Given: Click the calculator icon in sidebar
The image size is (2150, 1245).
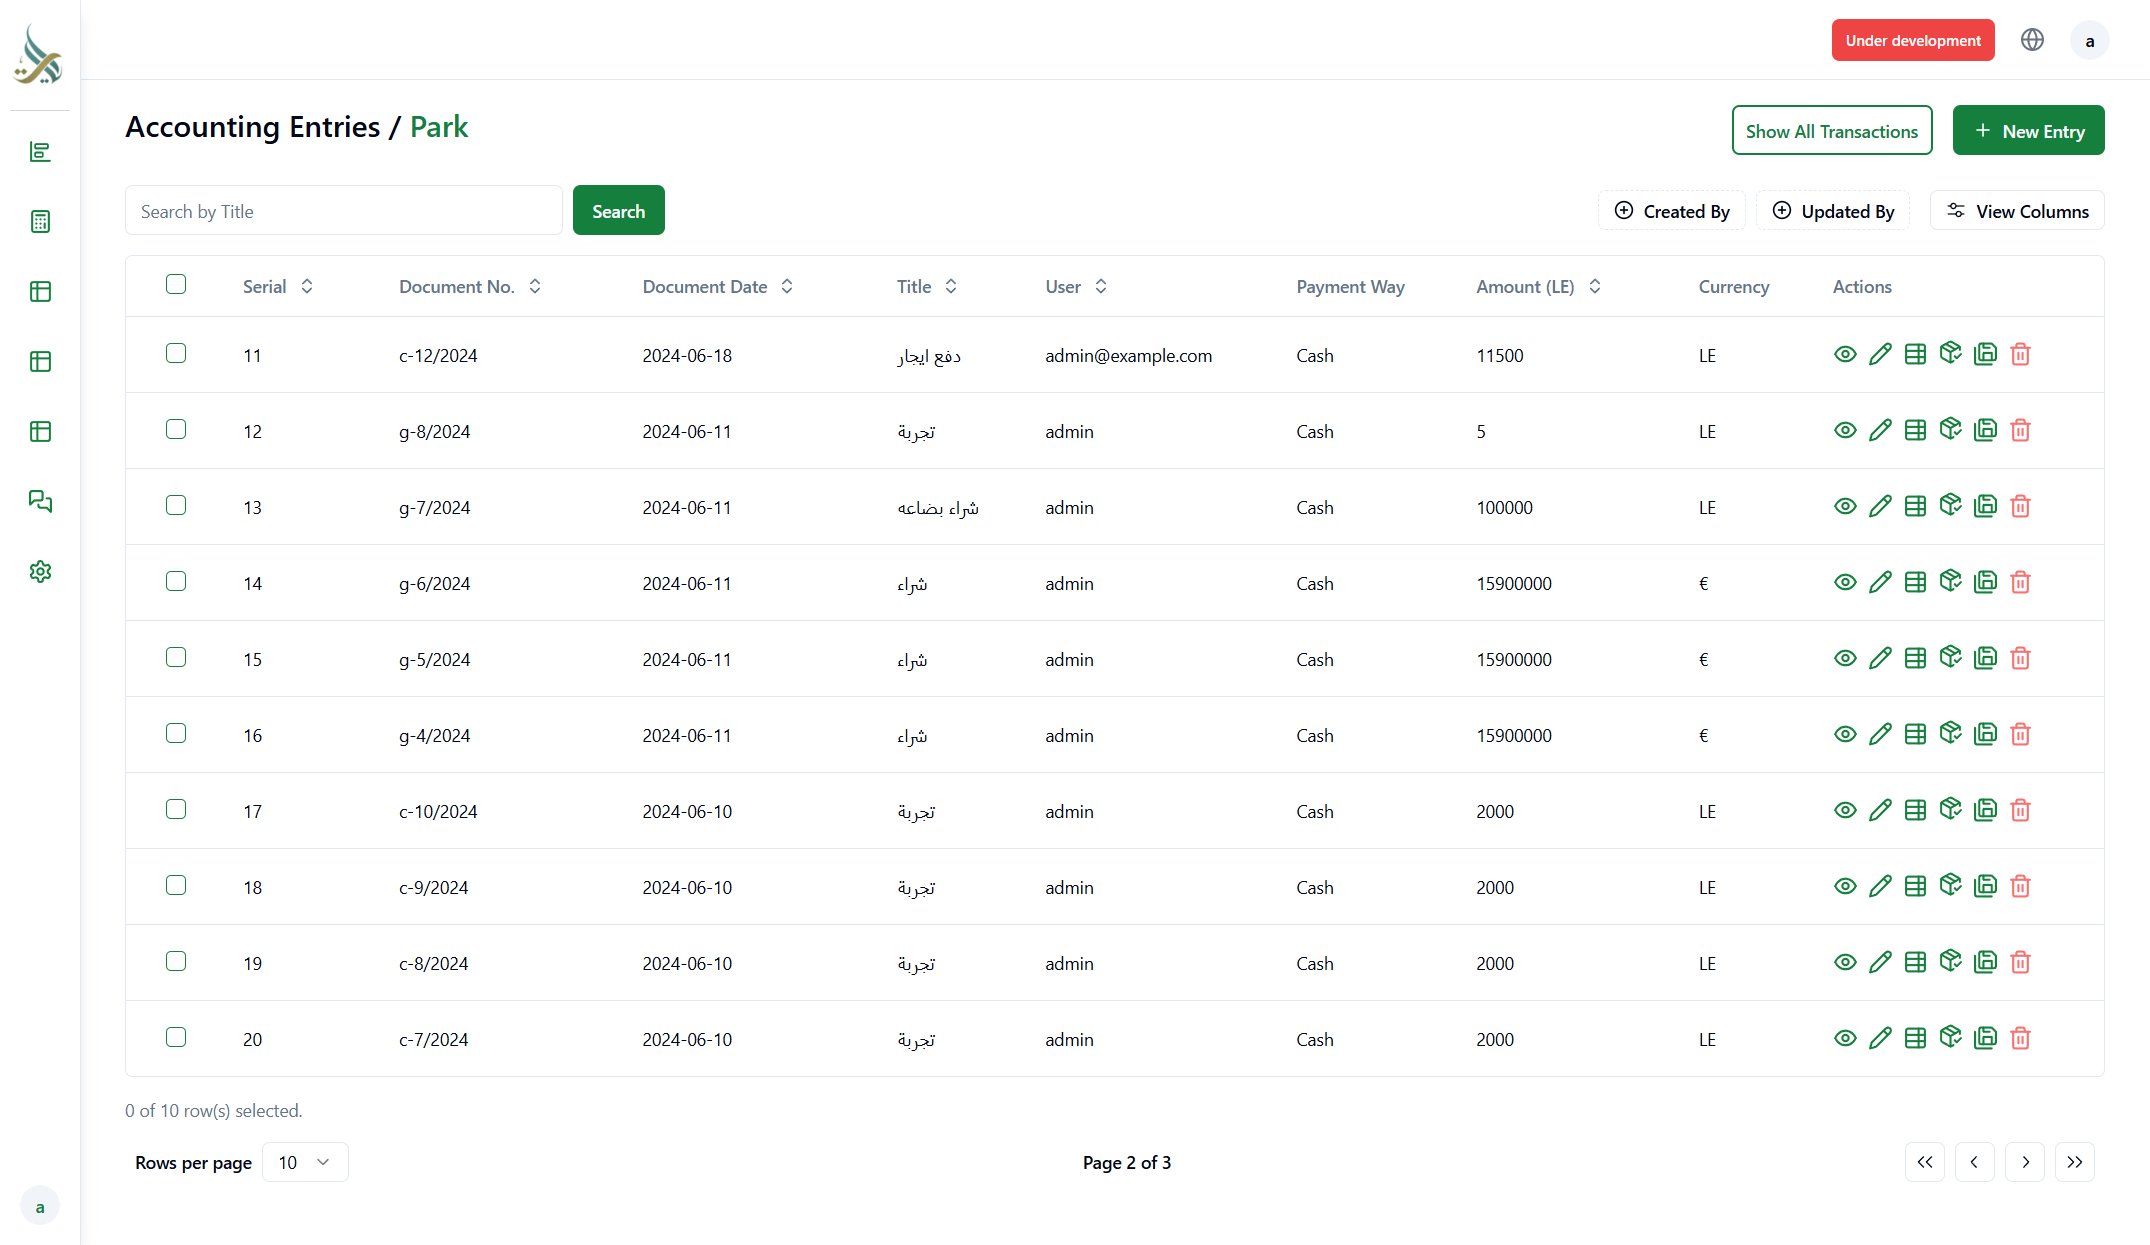Looking at the screenshot, I should pos(40,222).
